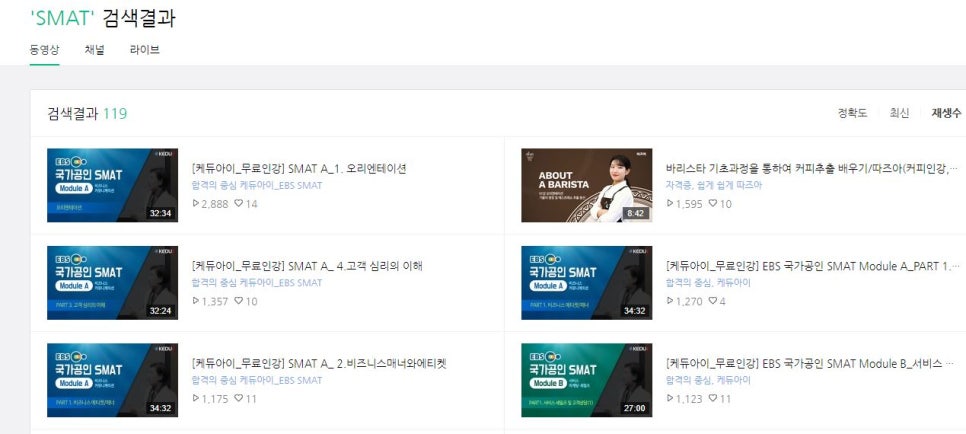Image resolution: width=966 pixels, height=434 pixels.
Task: Visit channel 합격의 중심, 케듀아이 under Module A_PART 1
Action: (x=708, y=283)
